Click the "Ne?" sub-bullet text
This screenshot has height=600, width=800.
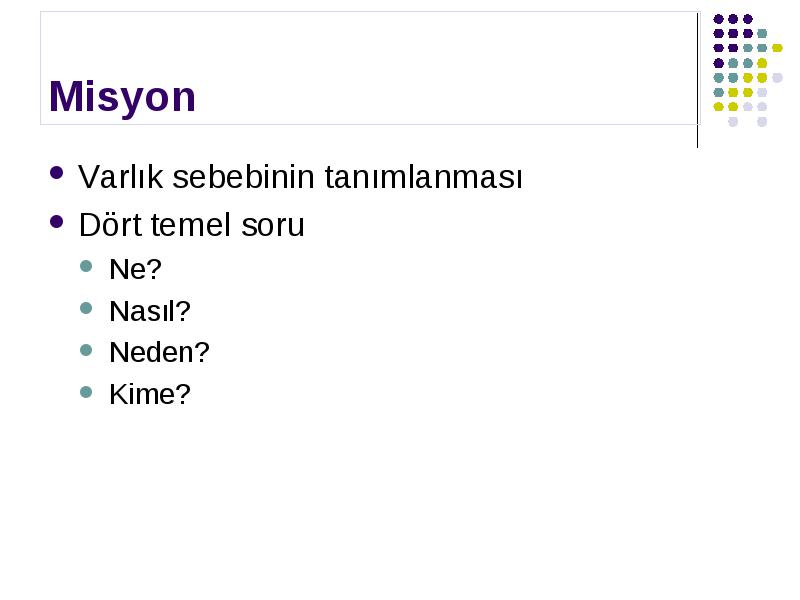pyautogui.click(x=135, y=269)
